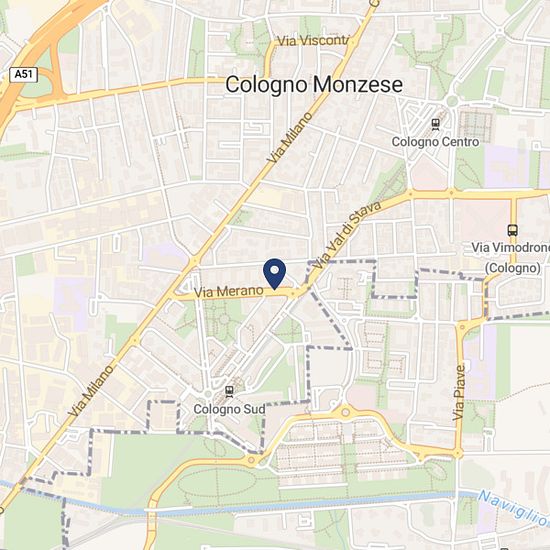The height and width of the screenshot is (550, 550).
Task: Select the Cologno Sud metro station icon
Action: pos(229,391)
